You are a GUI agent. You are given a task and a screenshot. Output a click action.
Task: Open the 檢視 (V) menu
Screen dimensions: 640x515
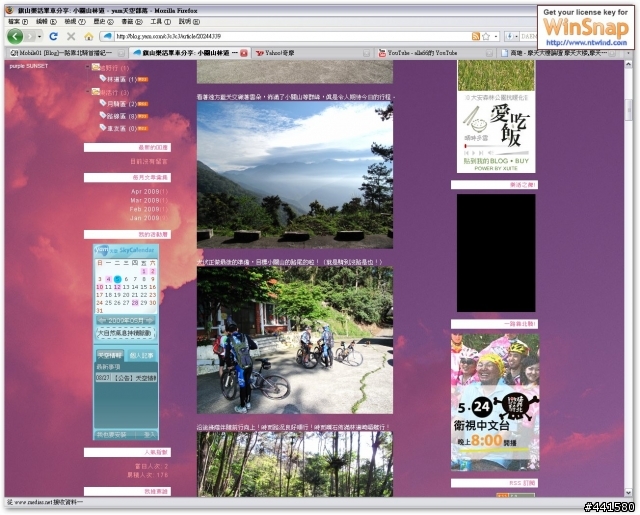click(75, 22)
